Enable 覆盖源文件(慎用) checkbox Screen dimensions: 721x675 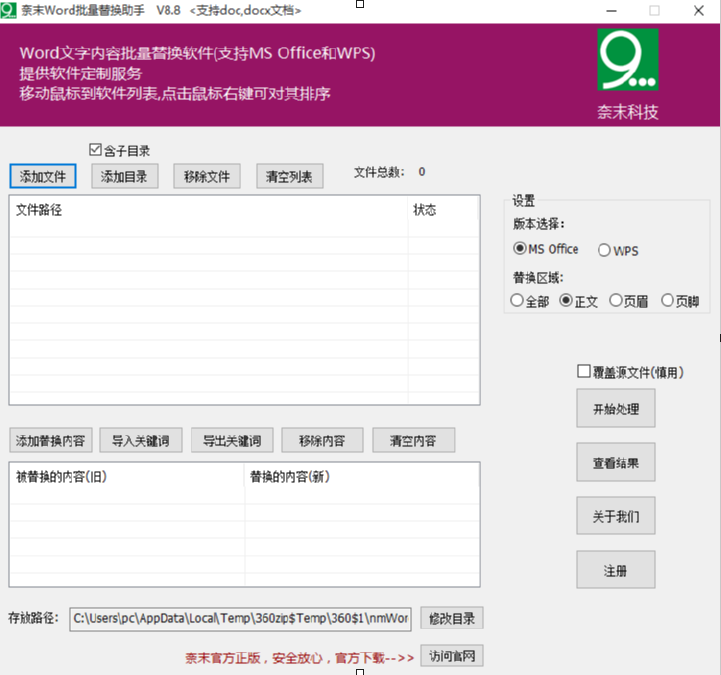click(x=584, y=371)
